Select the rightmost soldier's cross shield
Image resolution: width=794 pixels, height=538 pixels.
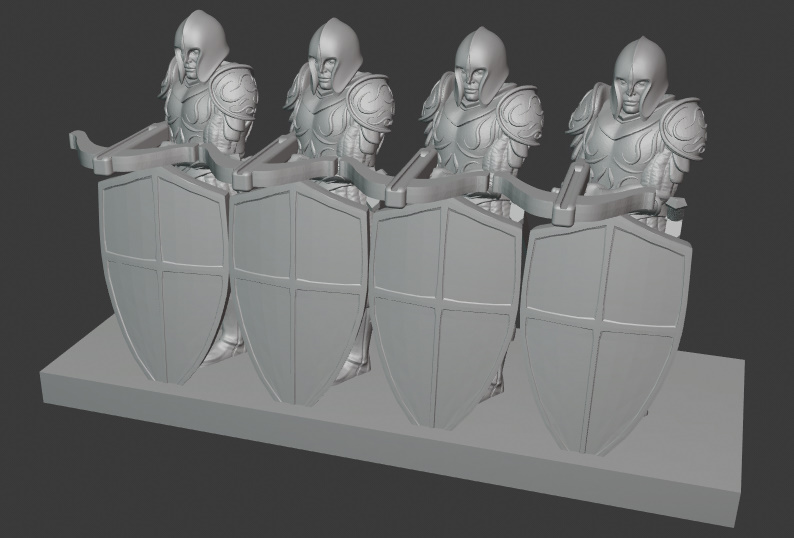(x=604, y=337)
